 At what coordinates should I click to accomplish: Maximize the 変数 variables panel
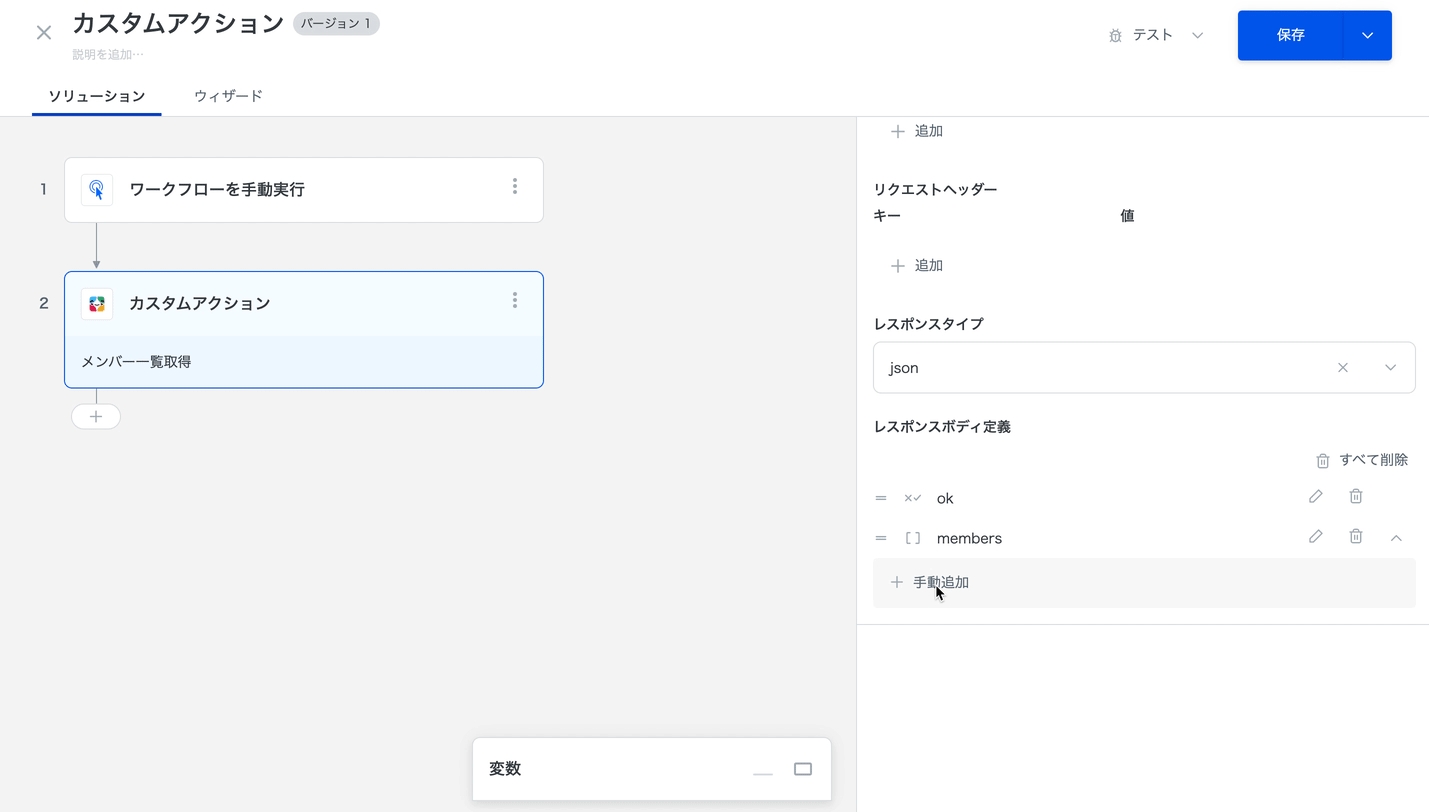click(x=803, y=769)
